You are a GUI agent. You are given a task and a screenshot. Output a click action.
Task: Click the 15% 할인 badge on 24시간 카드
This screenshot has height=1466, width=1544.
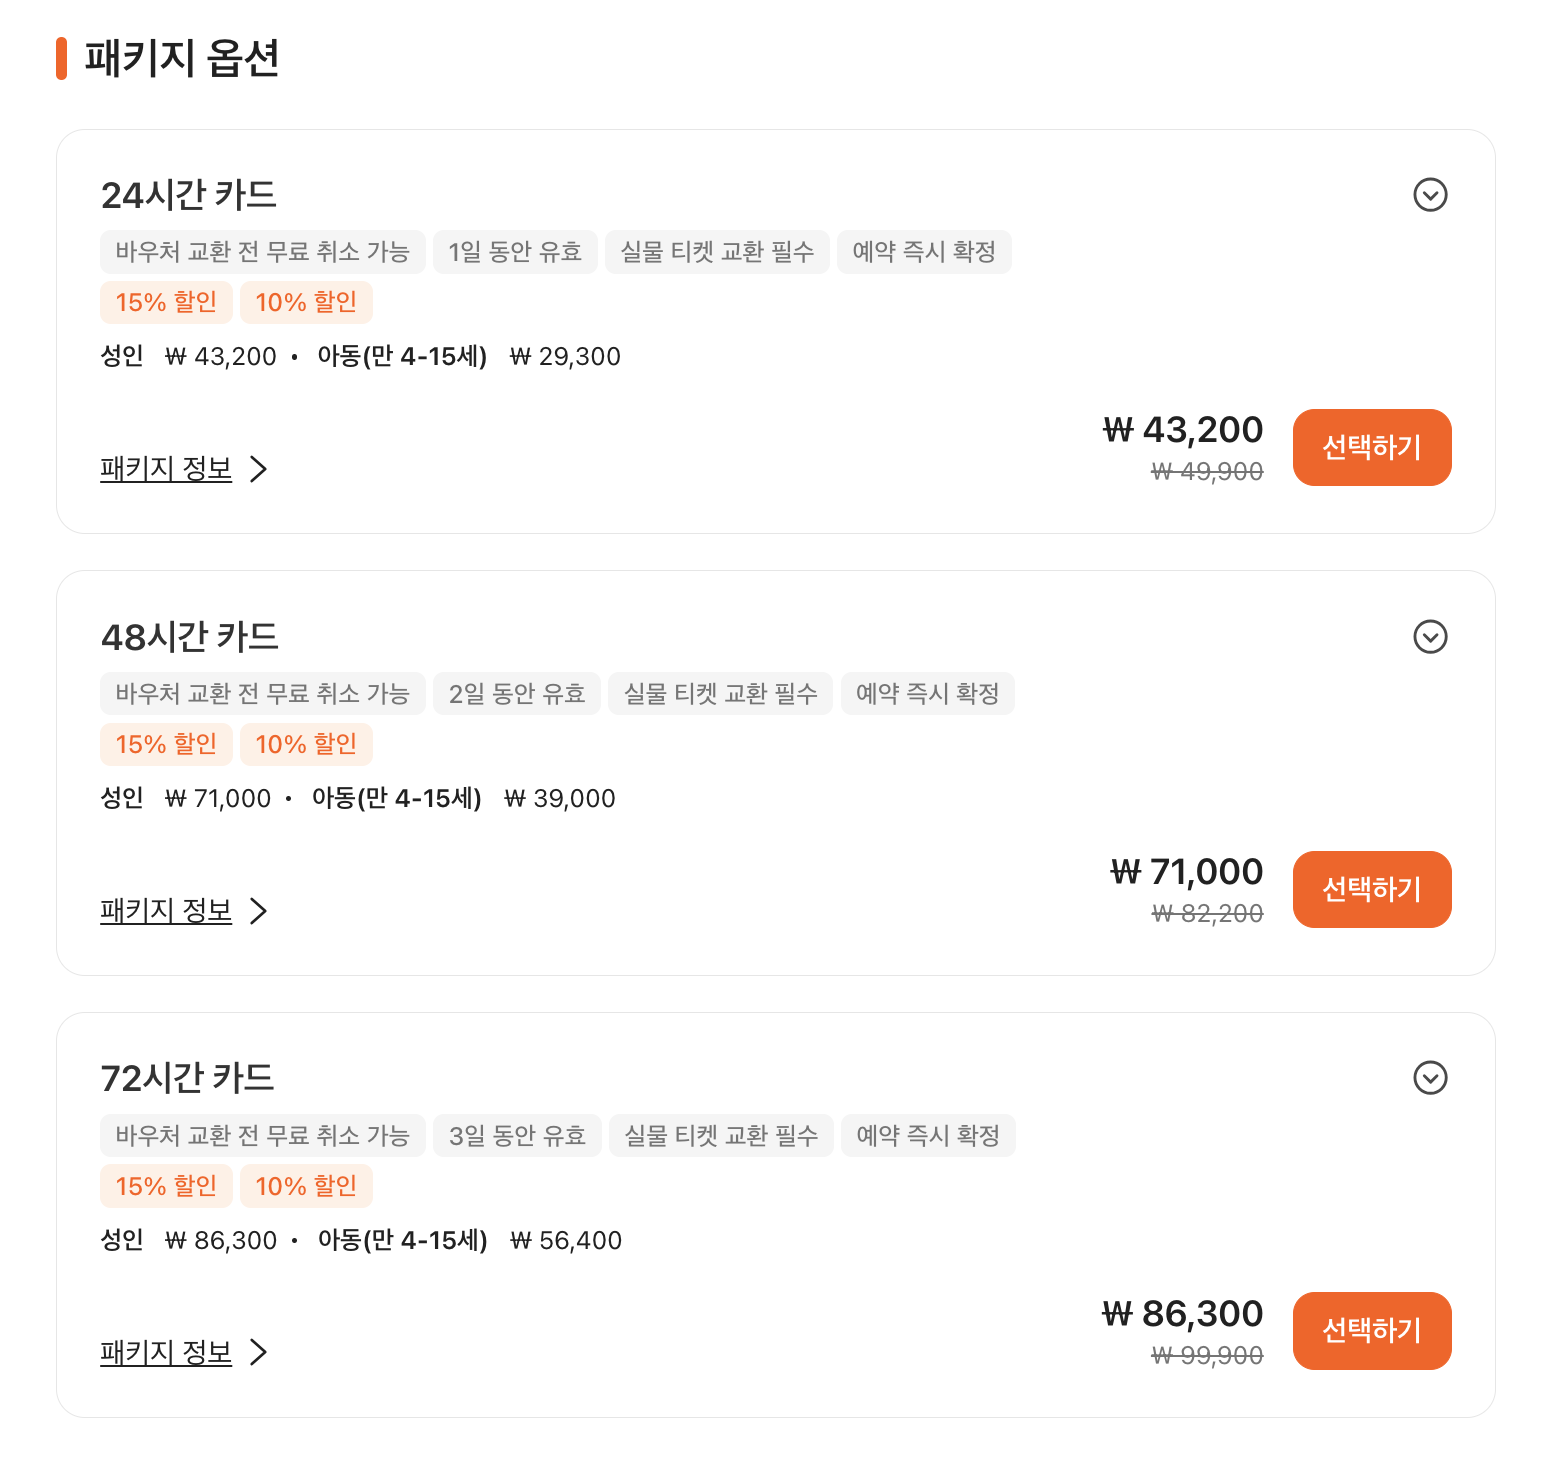(166, 302)
